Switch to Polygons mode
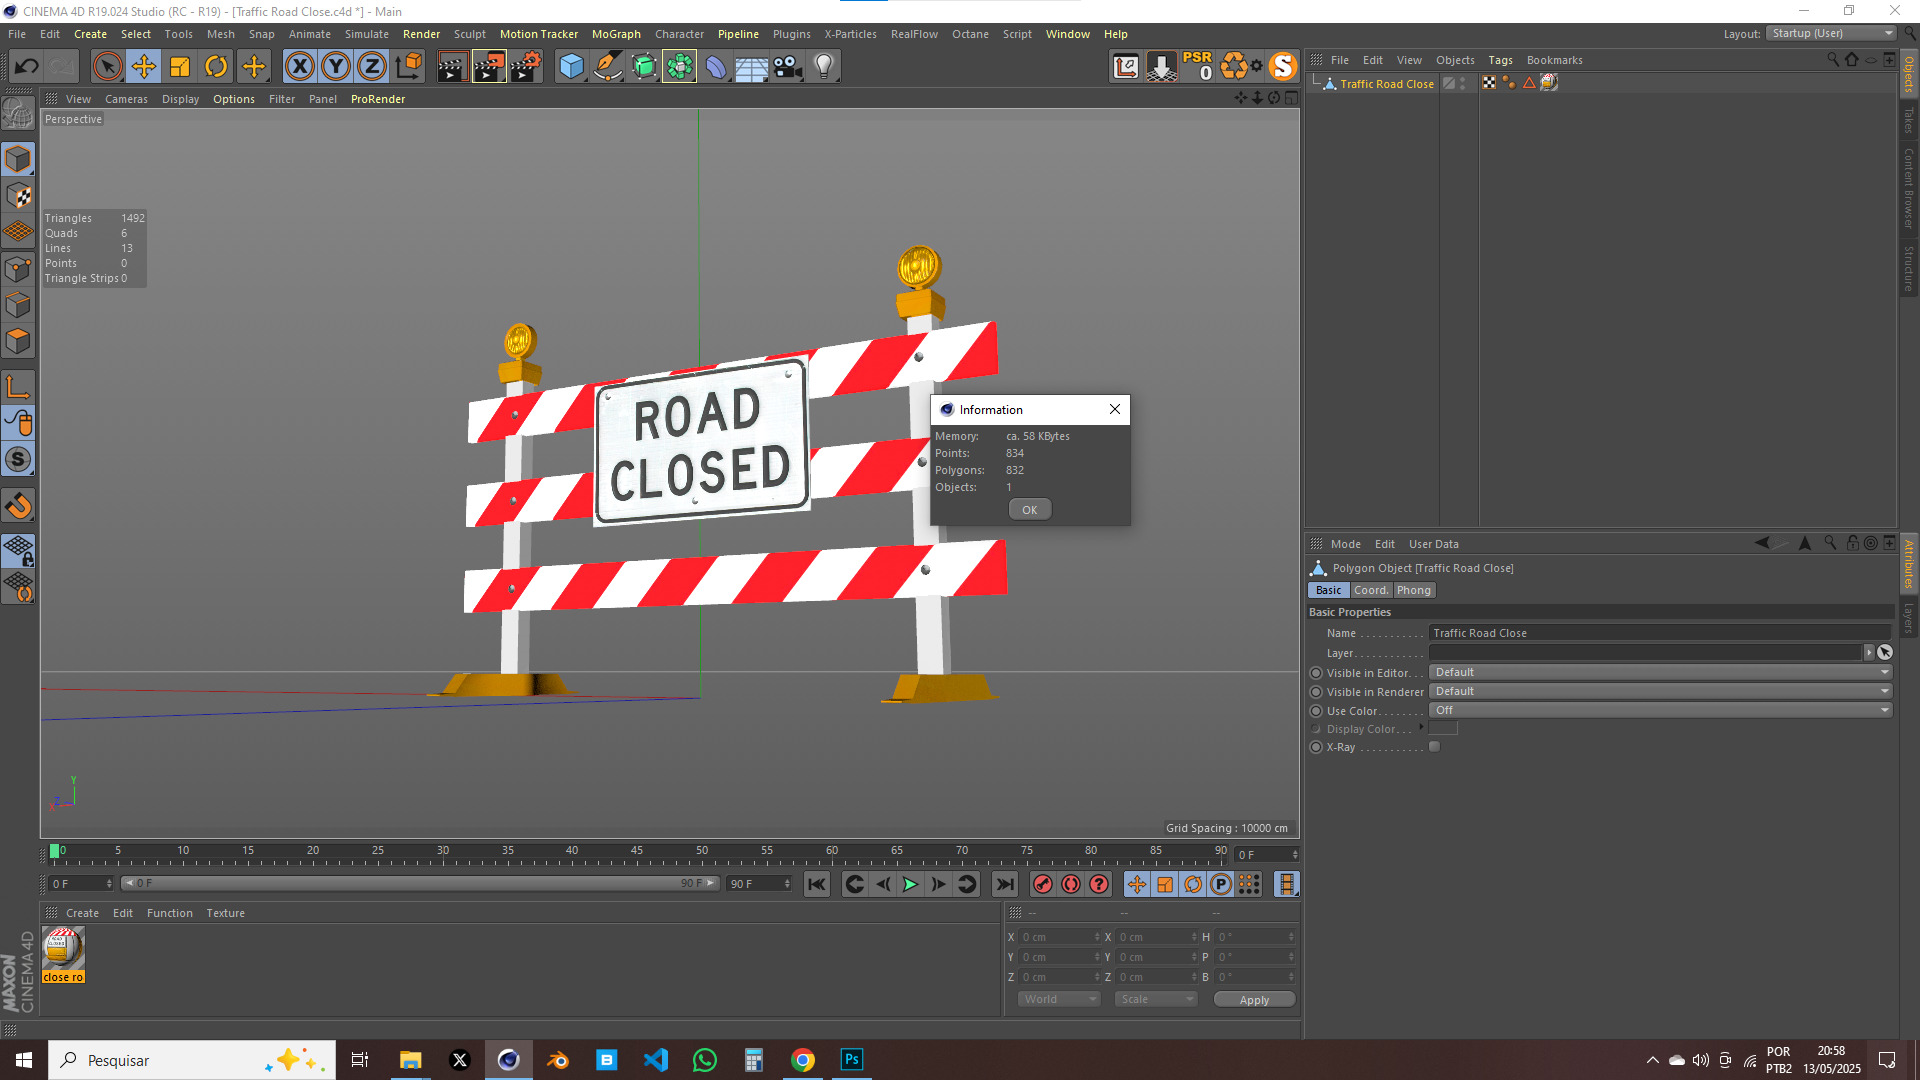The height and width of the screenshot is (1080, 1920). coord(18,341)
